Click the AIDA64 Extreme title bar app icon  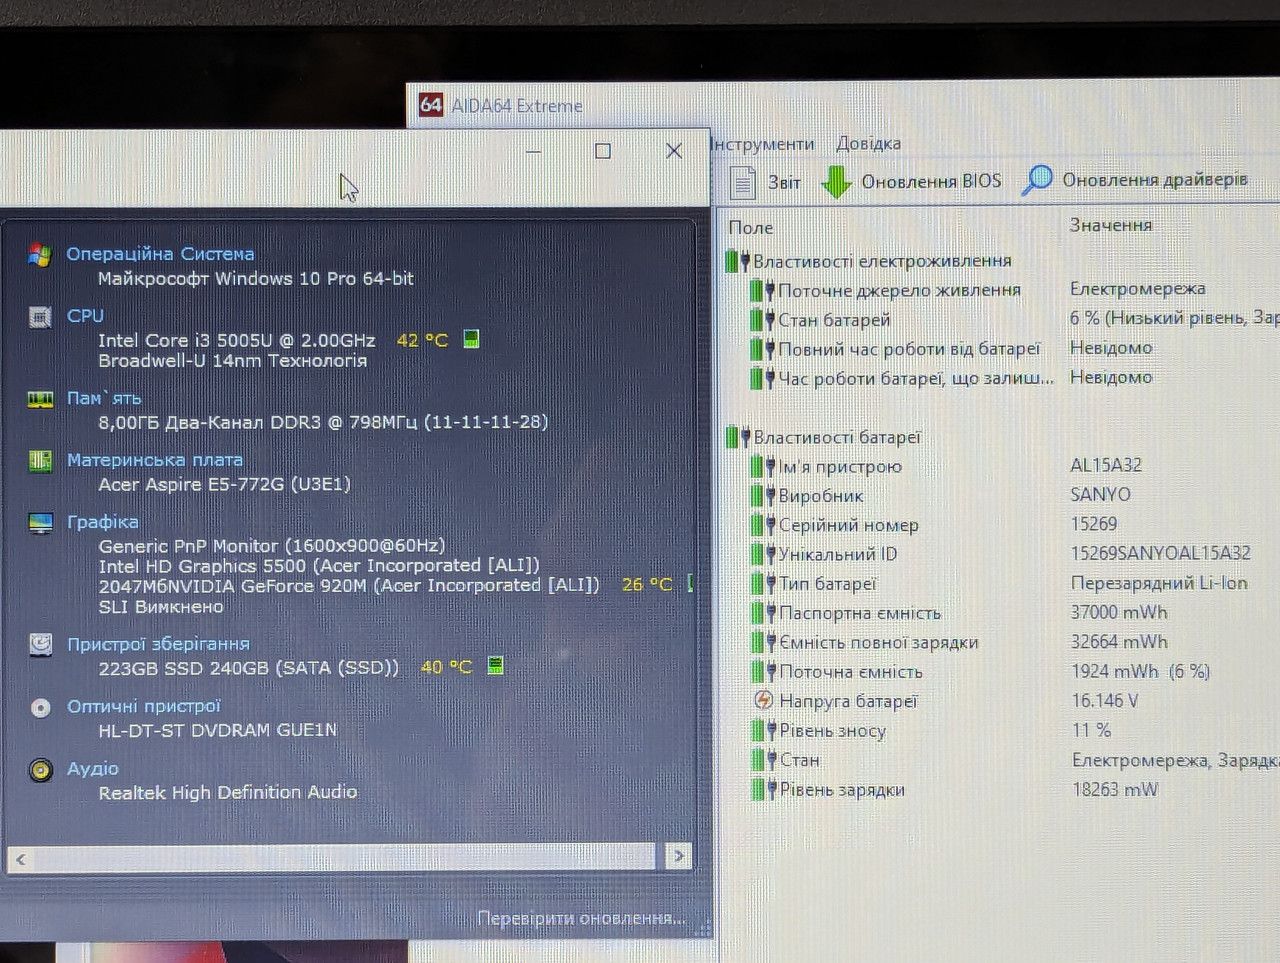pos(431,105)
